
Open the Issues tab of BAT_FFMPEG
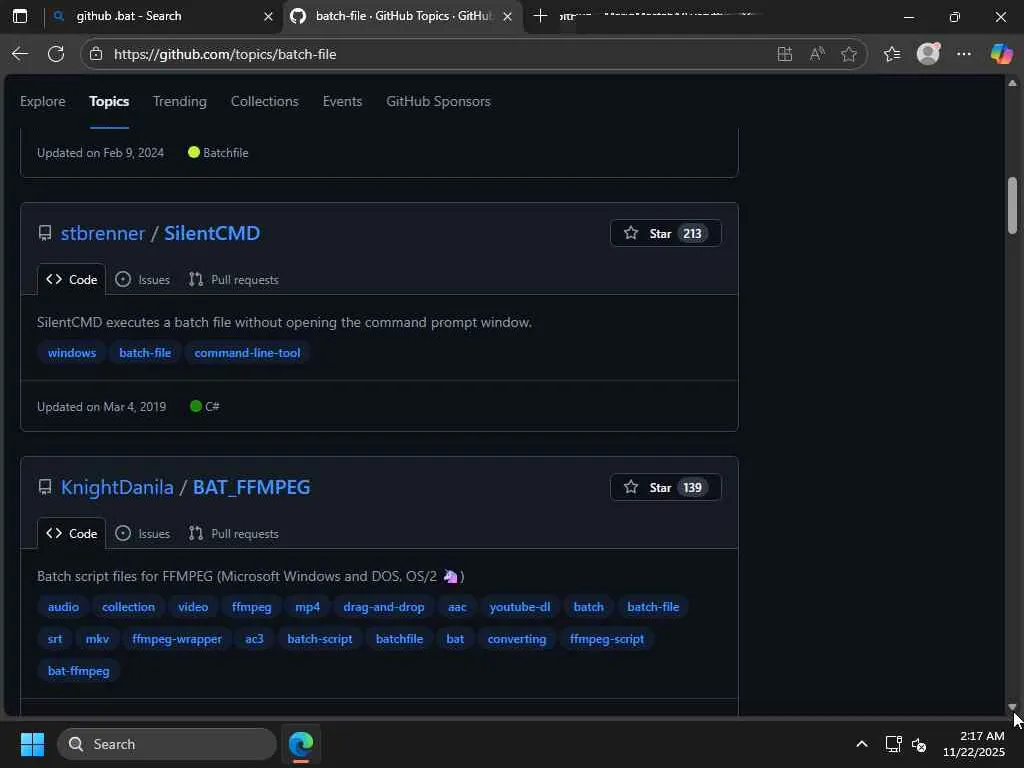click(142, 534)
